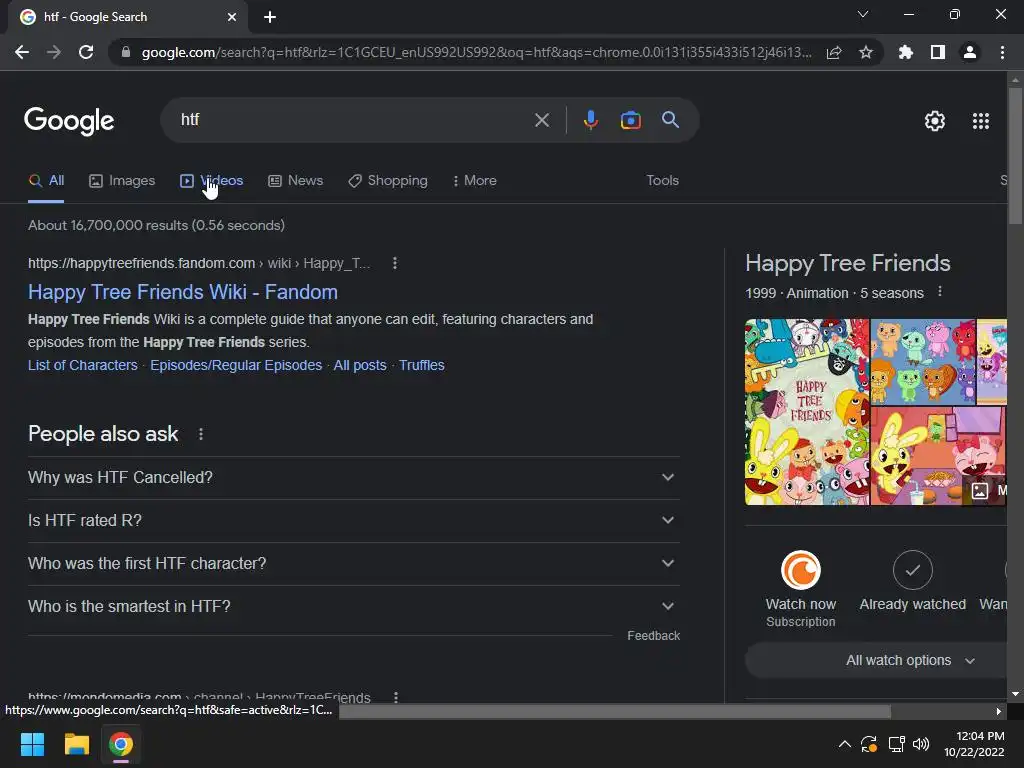
Task: Click the browser forward arrow
Action: [54, 52]
